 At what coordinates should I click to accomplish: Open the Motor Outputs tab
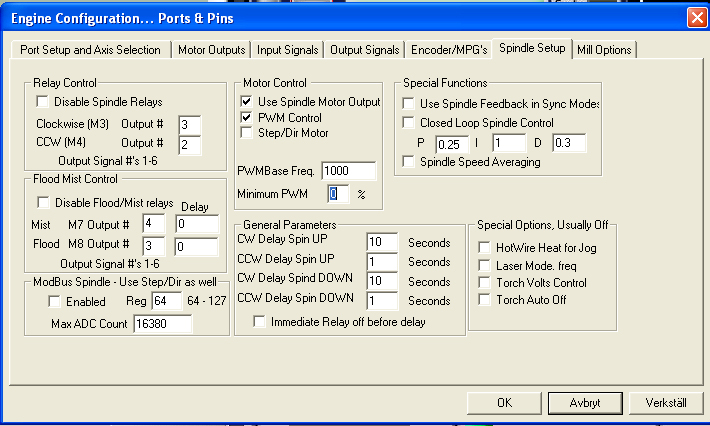coord(211,49)
